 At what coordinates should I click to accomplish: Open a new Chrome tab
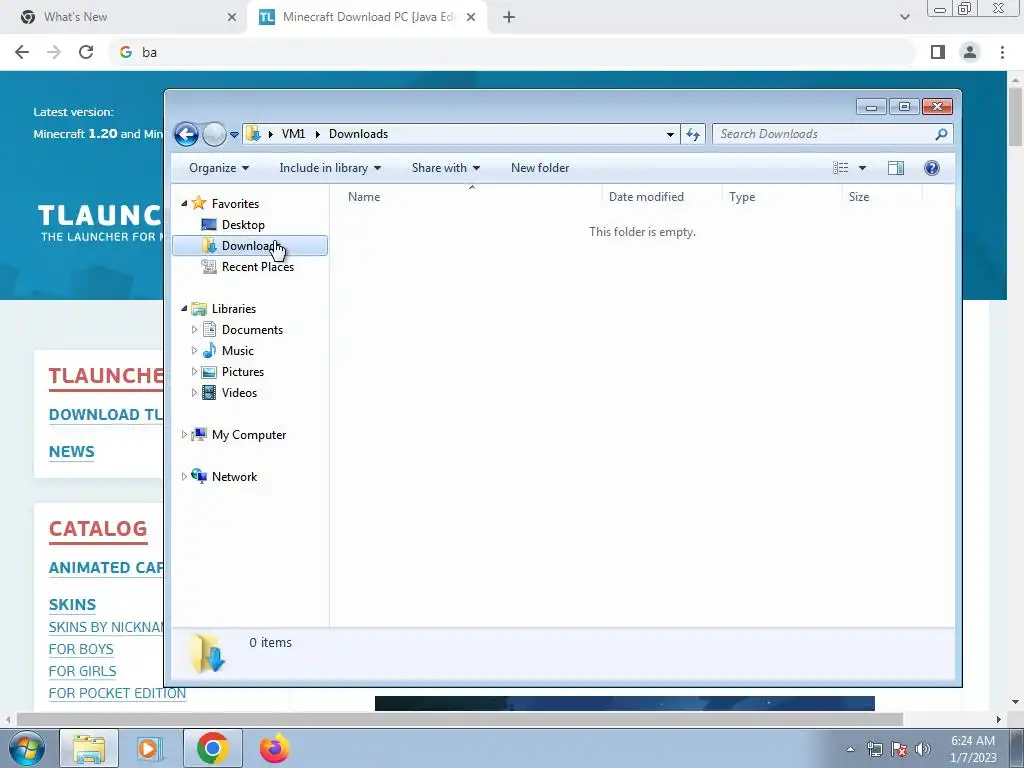click(509, 17)
